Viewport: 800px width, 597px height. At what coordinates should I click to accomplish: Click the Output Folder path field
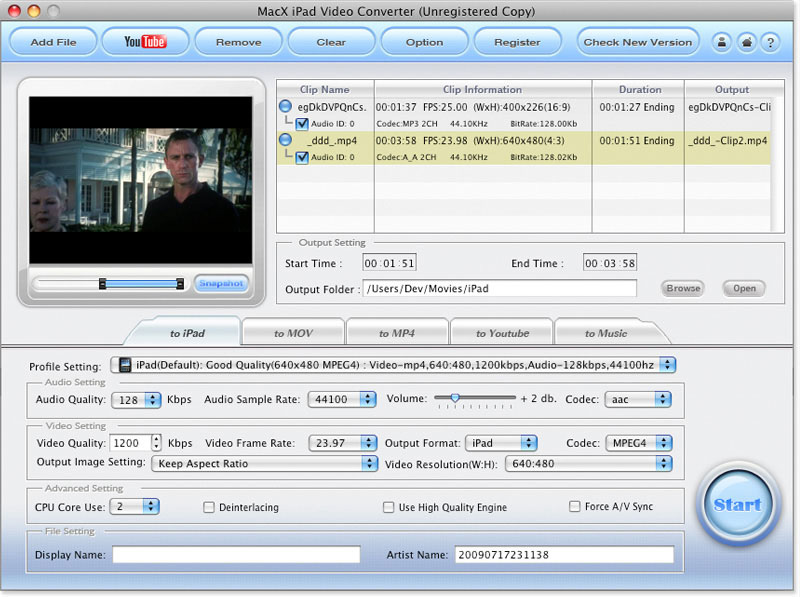click(x=499, y=289)
